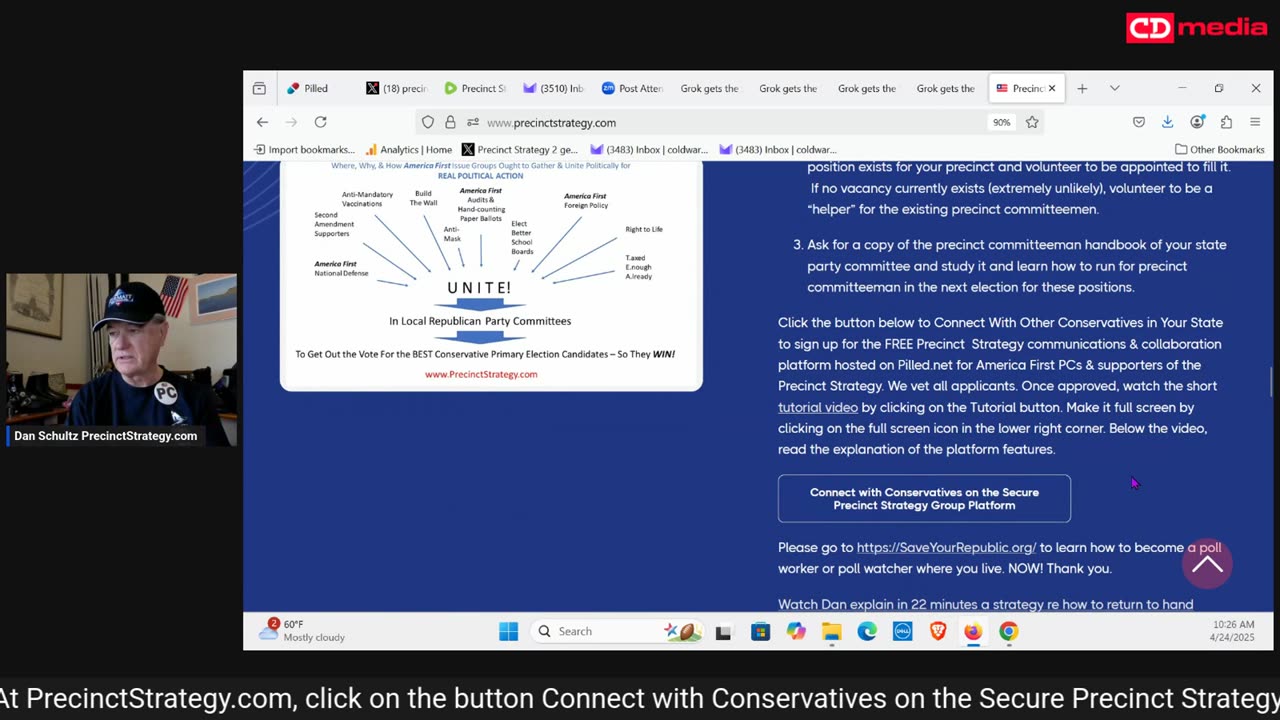Switch to the X (18) precinct tab
The image size is (1280, 720).
(397, 88)
